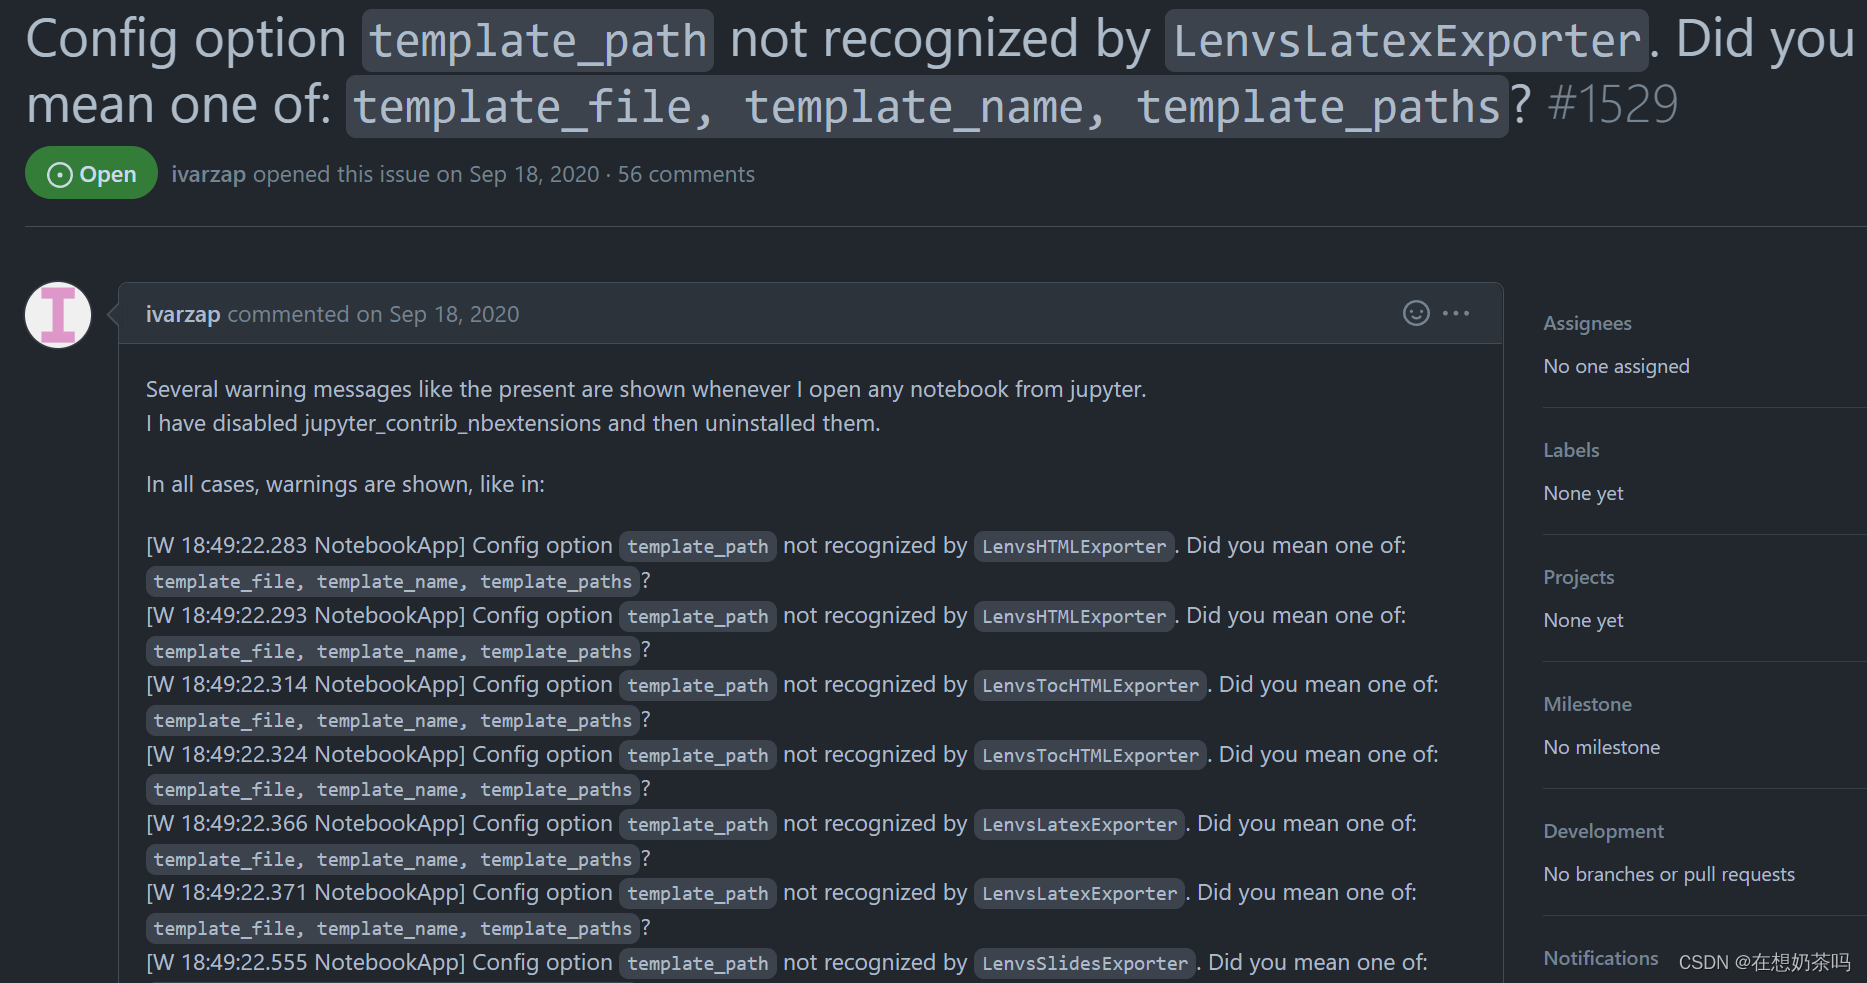Click LenvsLatexExporter code in issue title

[1406, 41]
